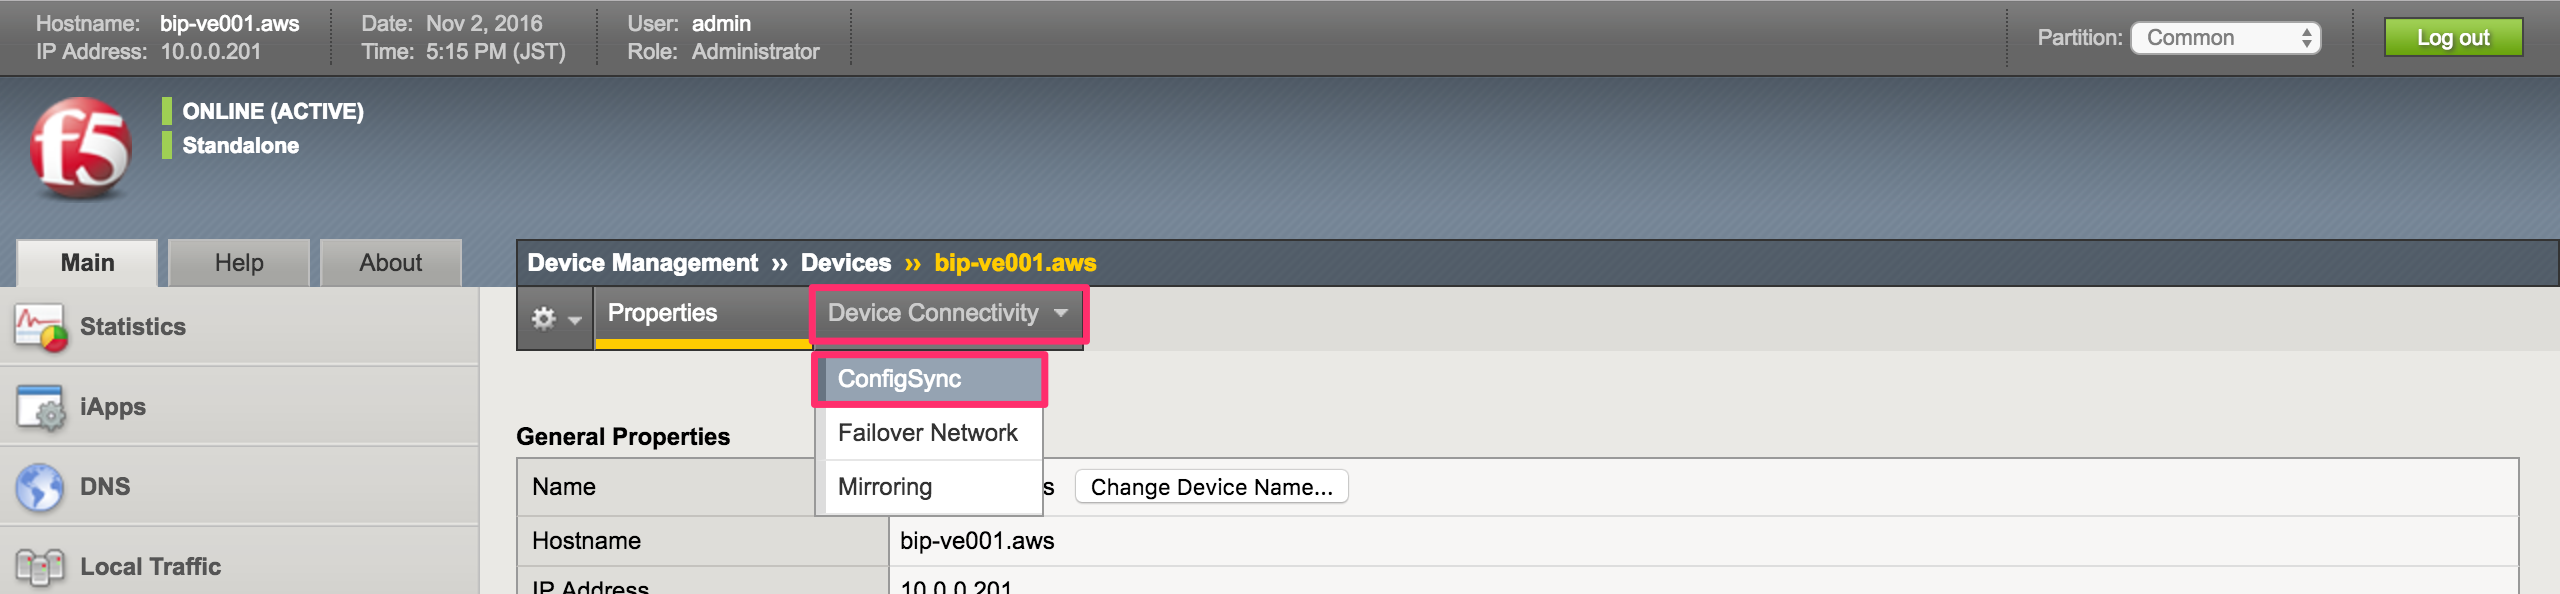
Task: Open the Devices breadcrumb link
Action: (x=846, y=263)
